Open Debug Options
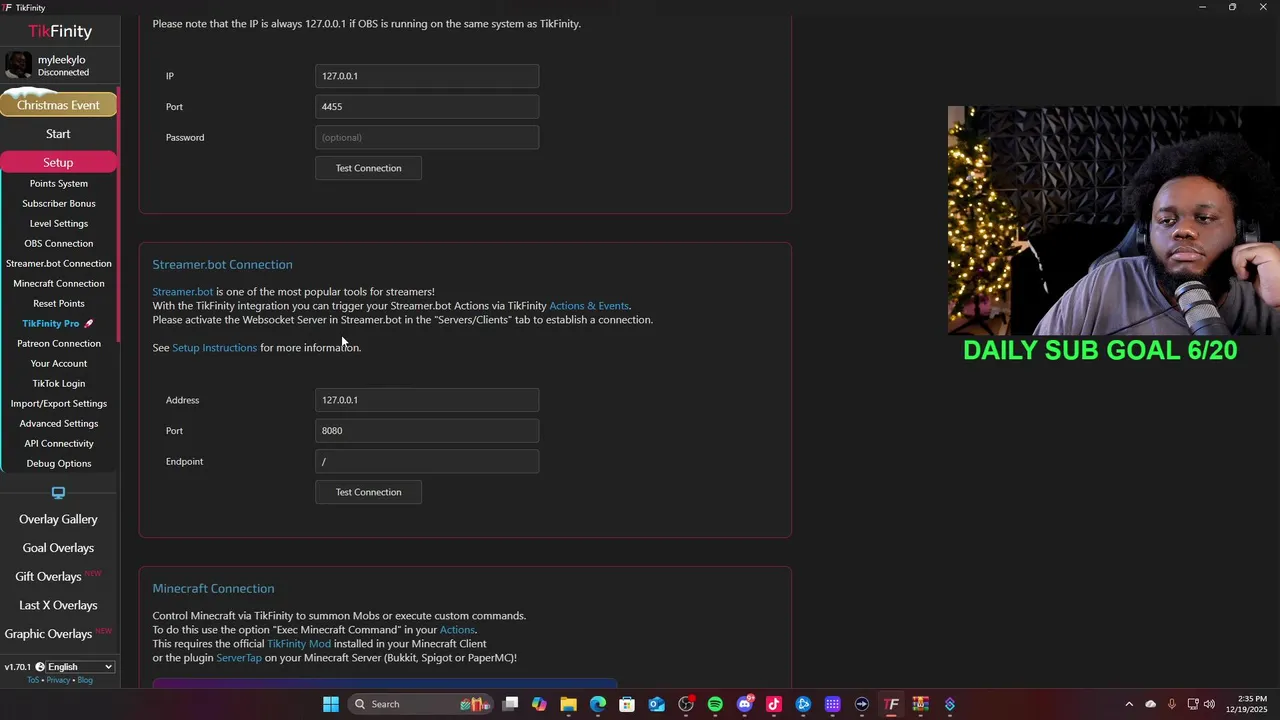This screenshot has height=720, width=1280. pos(58,463)
